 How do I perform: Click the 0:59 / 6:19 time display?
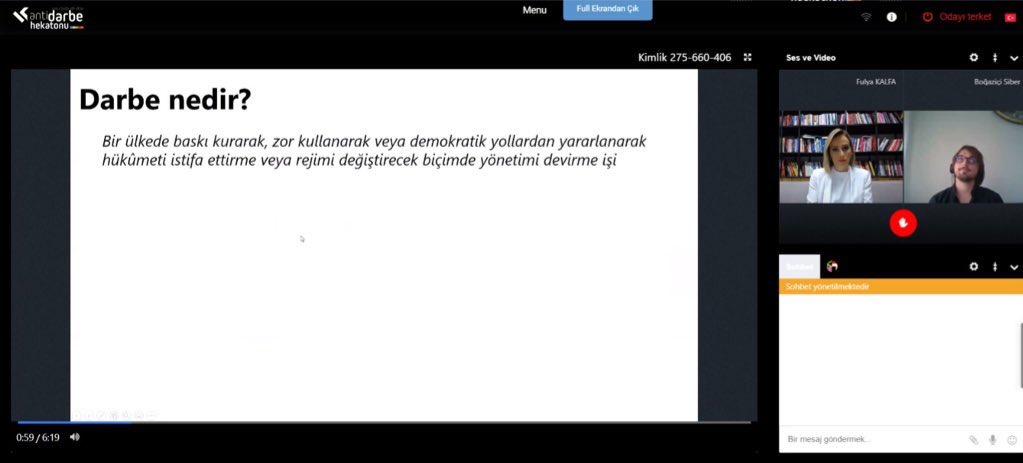pos(38,438)
